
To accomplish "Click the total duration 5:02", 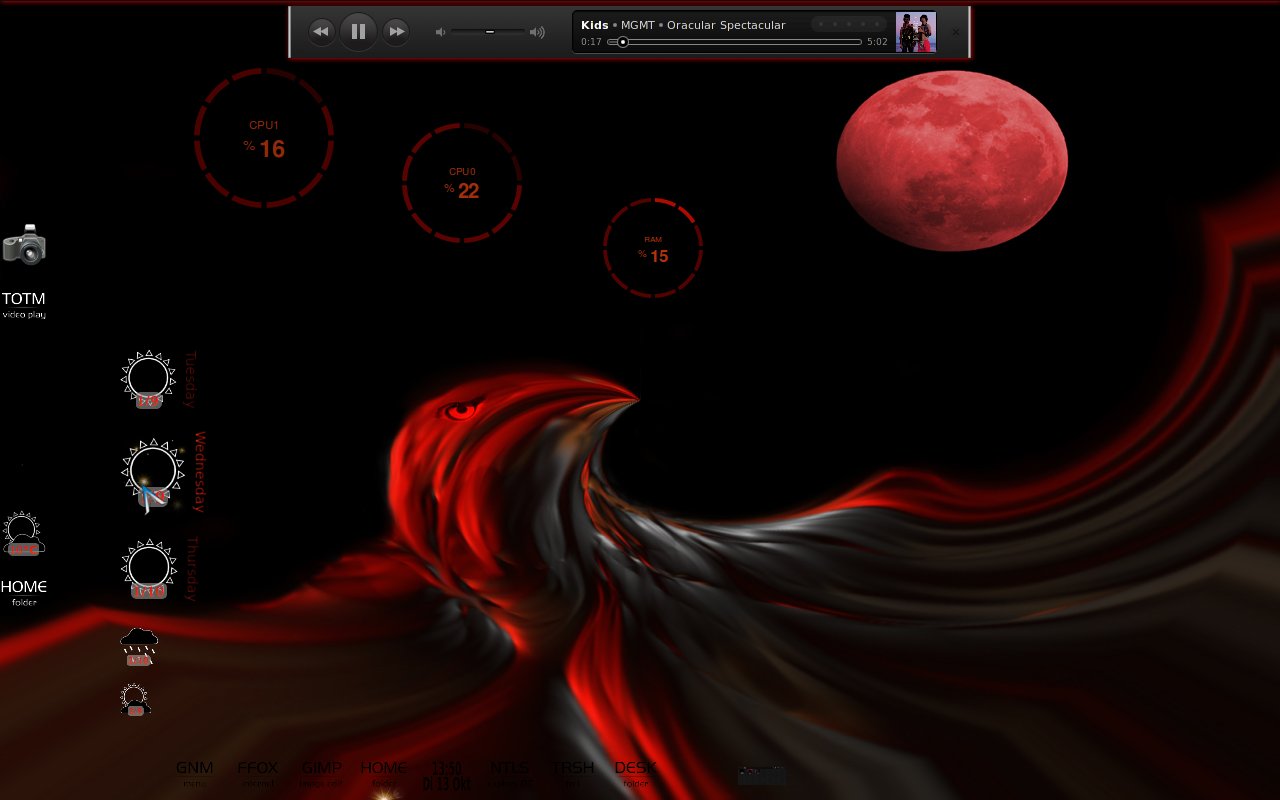I will coord(877,42).
